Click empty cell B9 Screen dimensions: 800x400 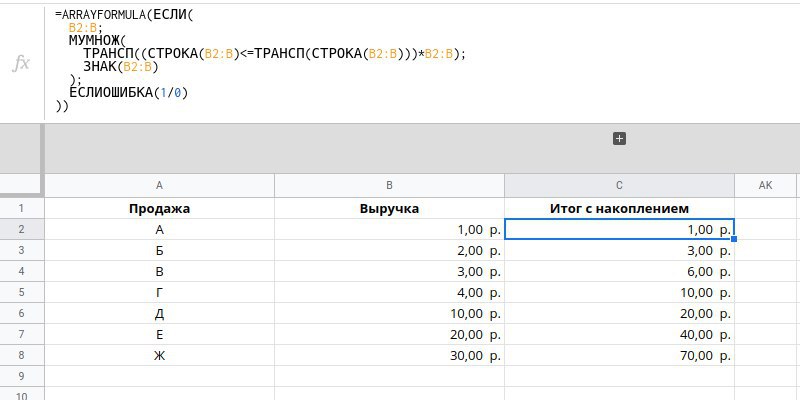coord(389,376)
